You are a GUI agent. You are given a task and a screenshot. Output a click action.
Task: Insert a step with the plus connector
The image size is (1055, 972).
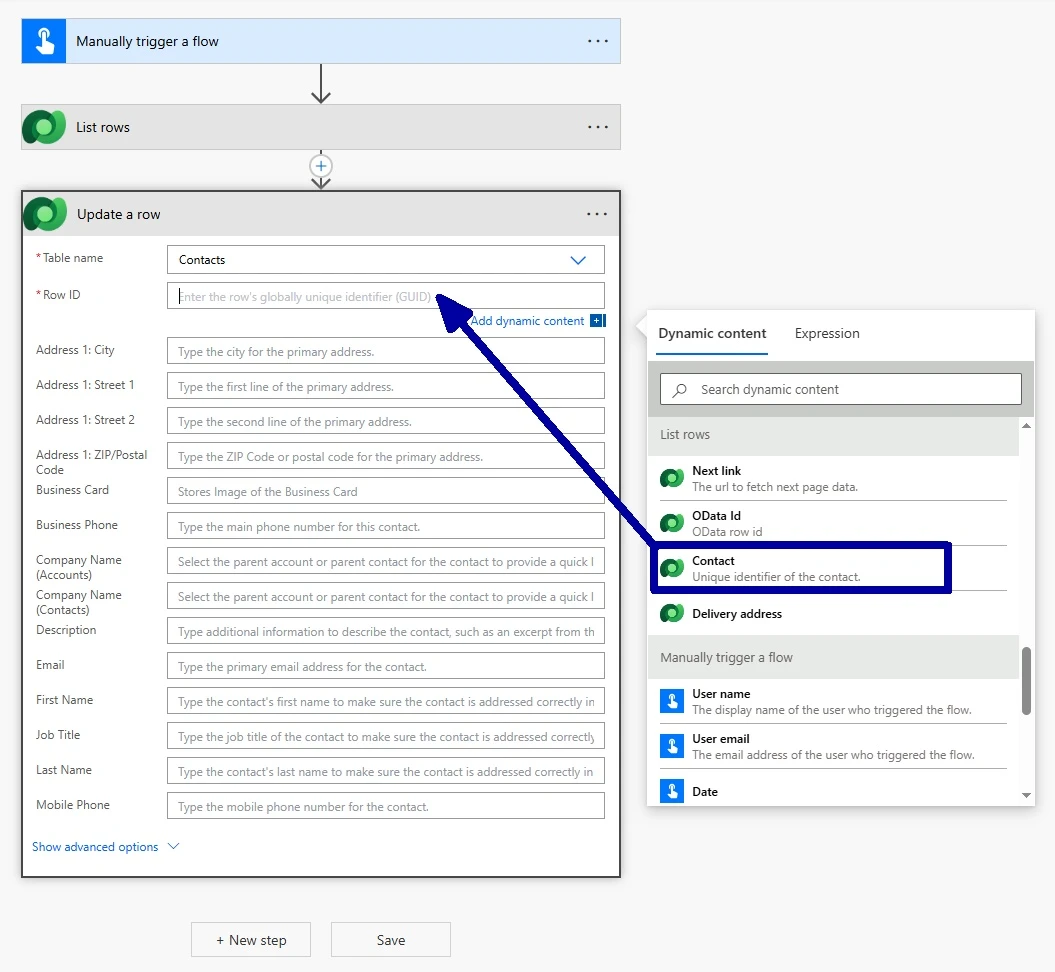point(321,166)
